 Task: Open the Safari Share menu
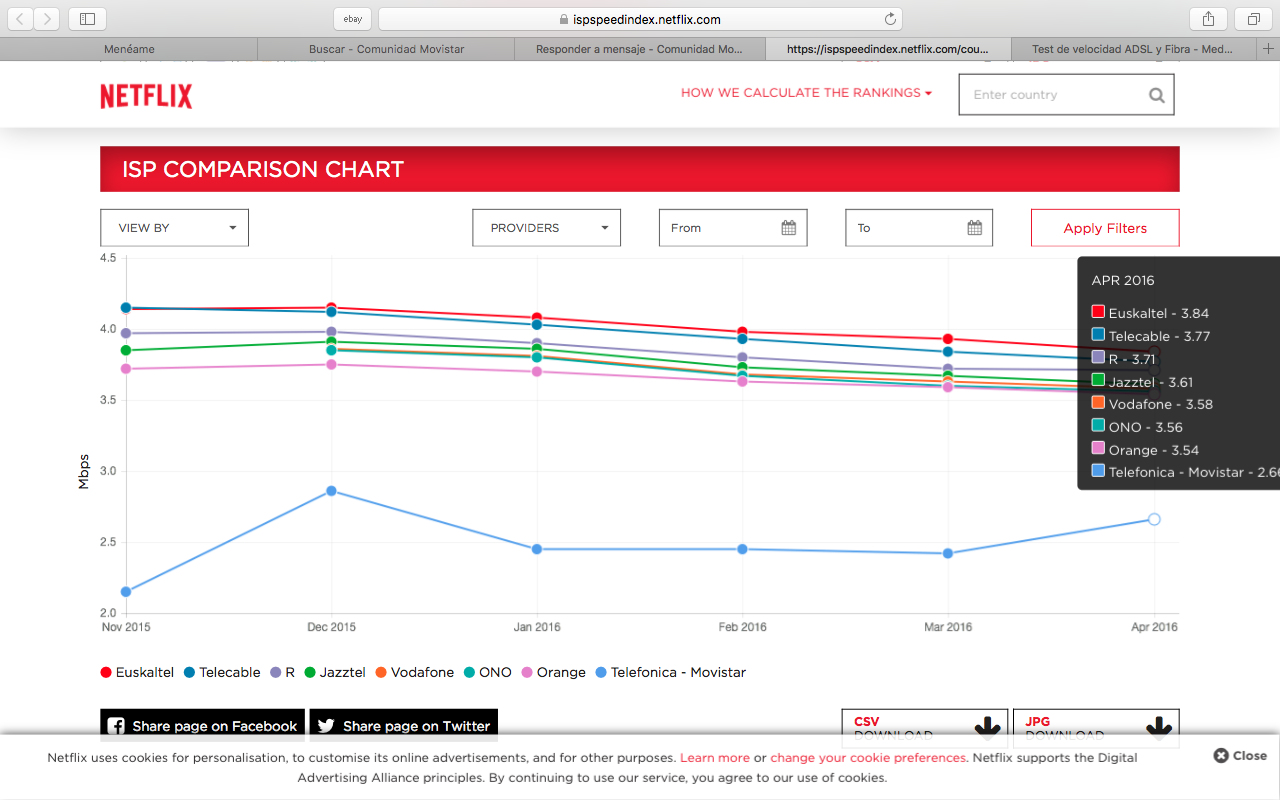pos(1208,19)
